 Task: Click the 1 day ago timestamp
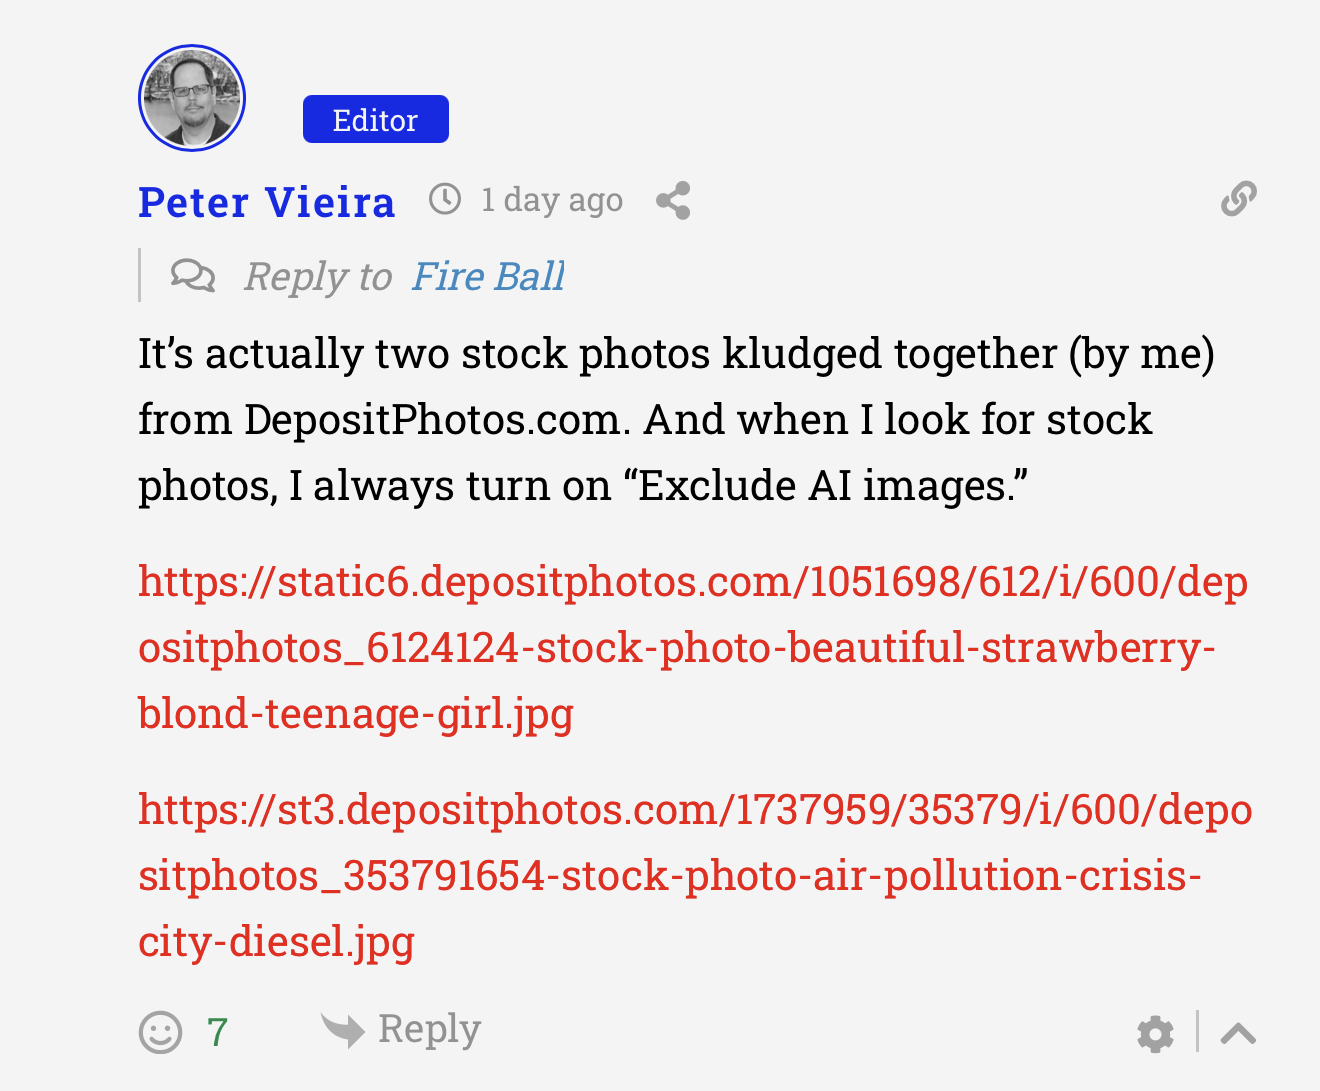551,200
